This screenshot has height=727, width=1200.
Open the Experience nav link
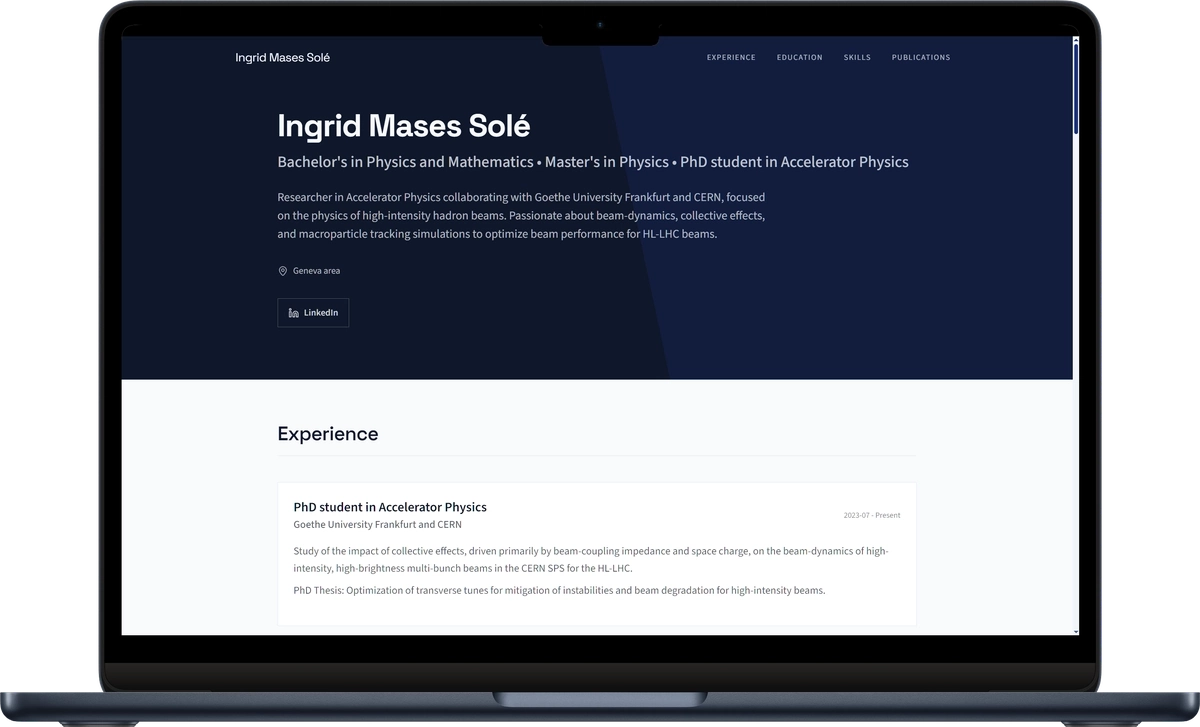pyautogui.click(x=731, y=58)
